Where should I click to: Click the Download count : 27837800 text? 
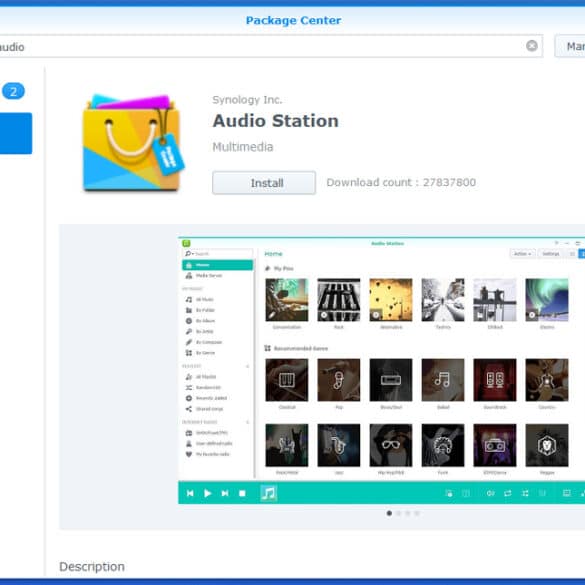pos(401,182)
